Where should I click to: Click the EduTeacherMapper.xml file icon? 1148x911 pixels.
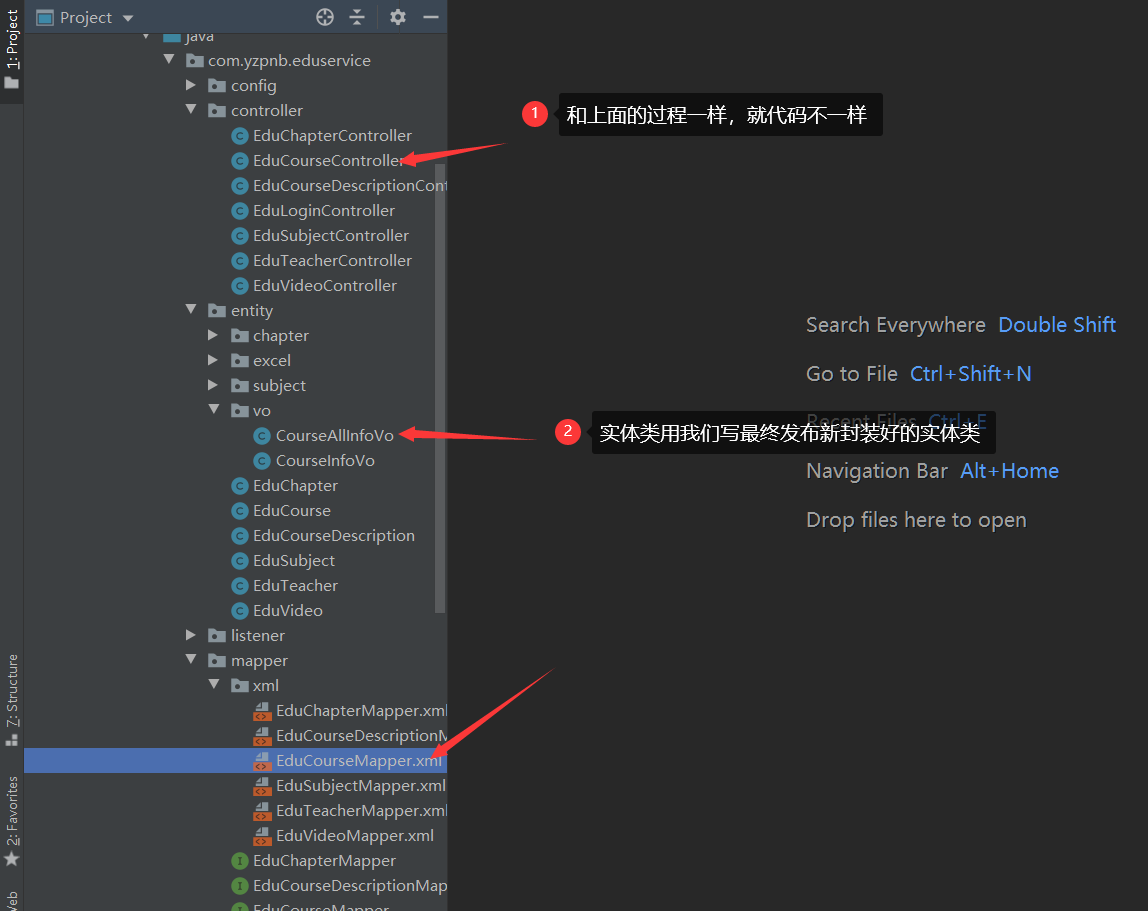point(262,811)
